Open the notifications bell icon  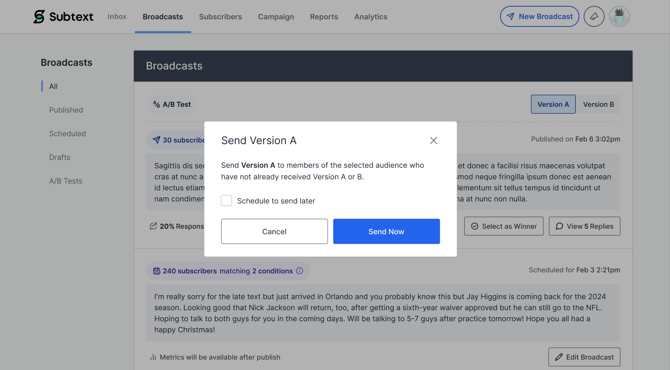coord(594,17)
